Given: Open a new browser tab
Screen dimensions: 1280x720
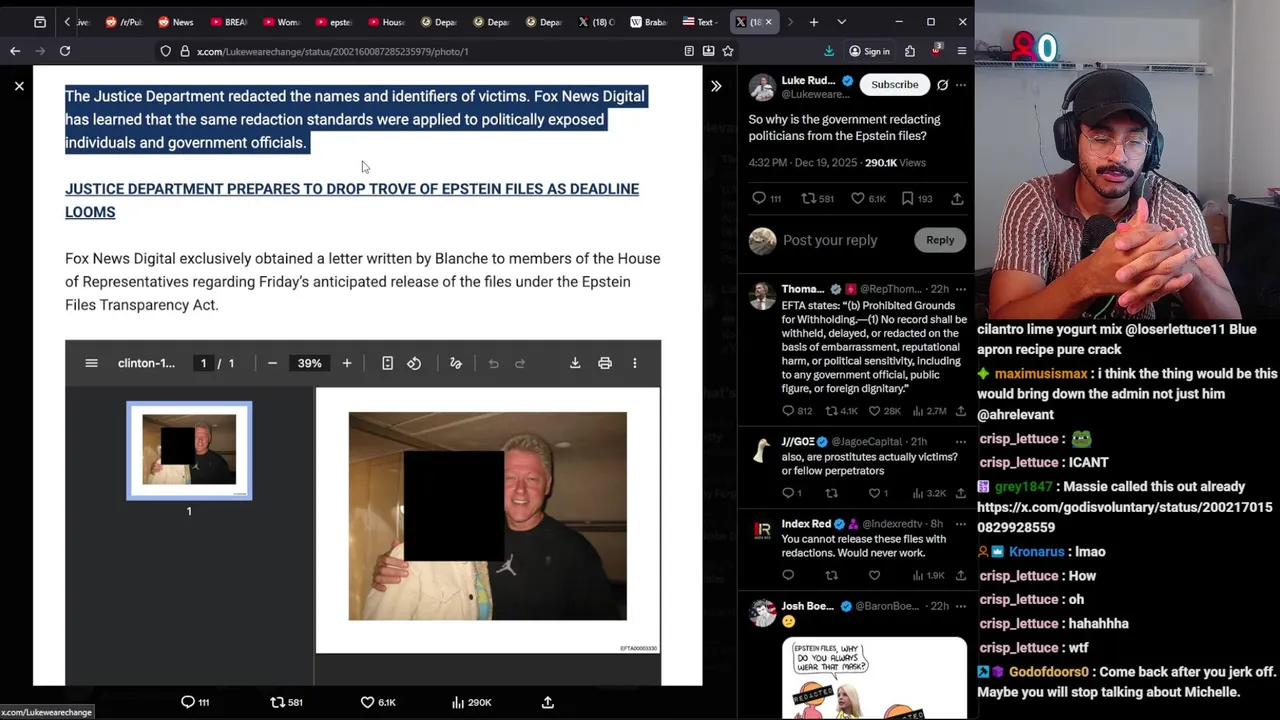Looking at the screenshot, I should pyautogui.click(x=814, y=22).
